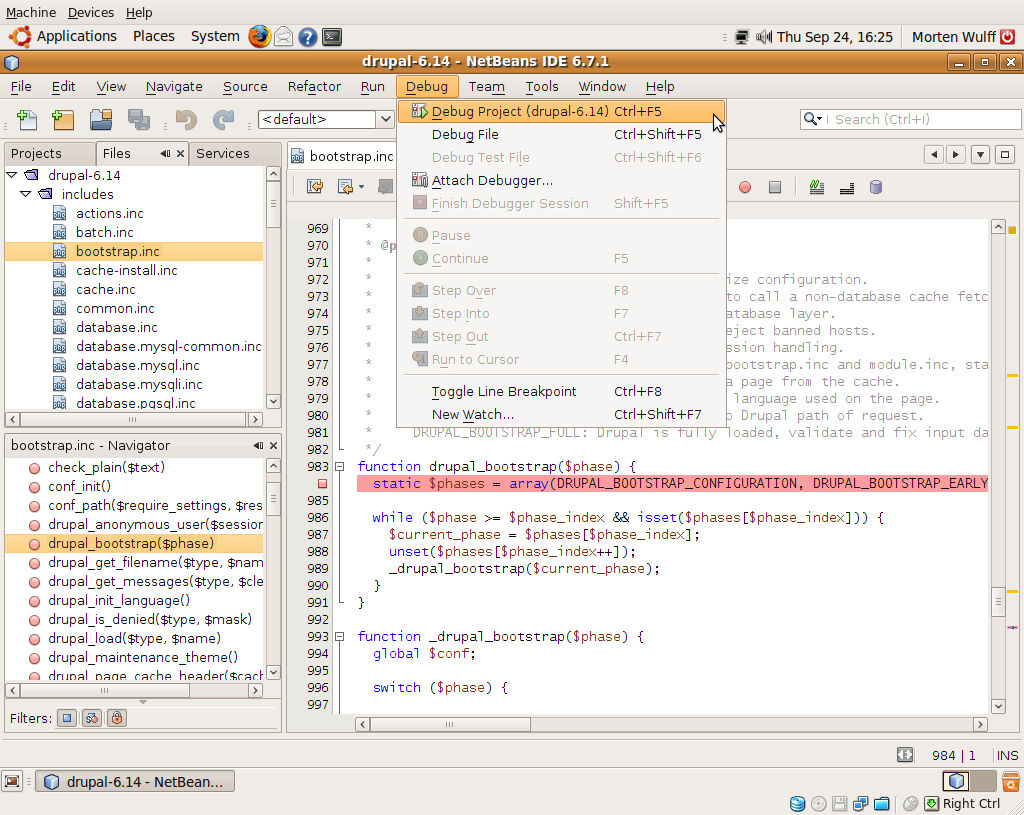Maximize the editor window with square button
1024x815 pixels.
click(x=1005, y=155)
